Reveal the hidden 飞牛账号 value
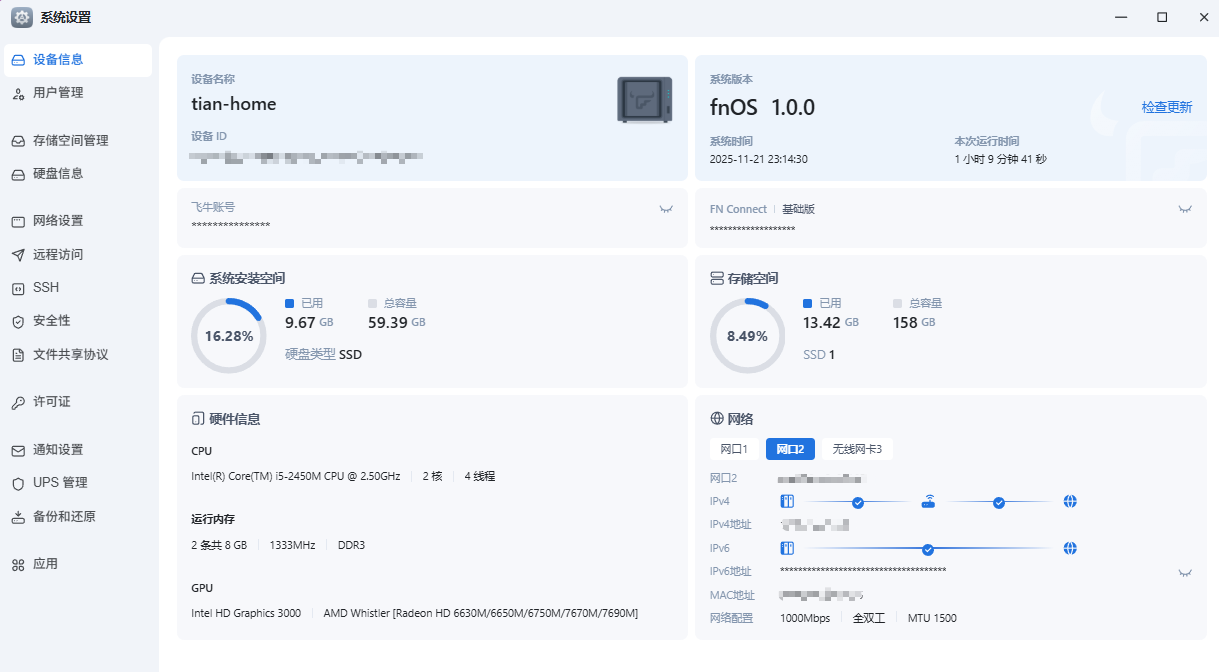 (666, 209)
